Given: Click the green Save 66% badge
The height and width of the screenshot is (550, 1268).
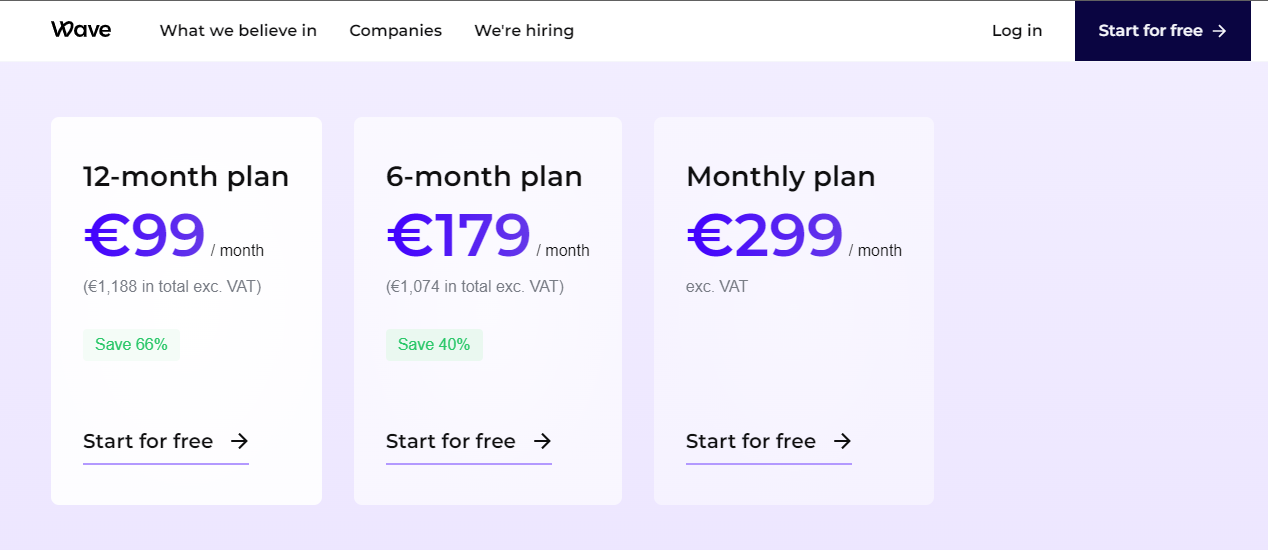Looking at the screenshot, I should point(131,345).
